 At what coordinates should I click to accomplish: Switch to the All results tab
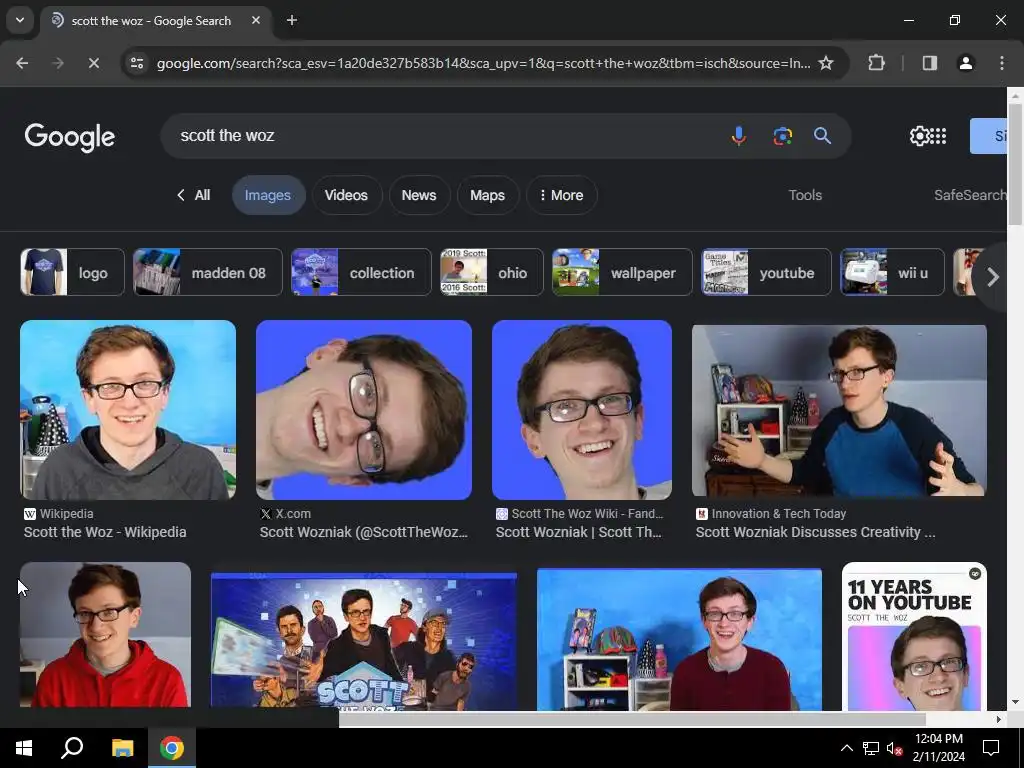coord(193,195)
